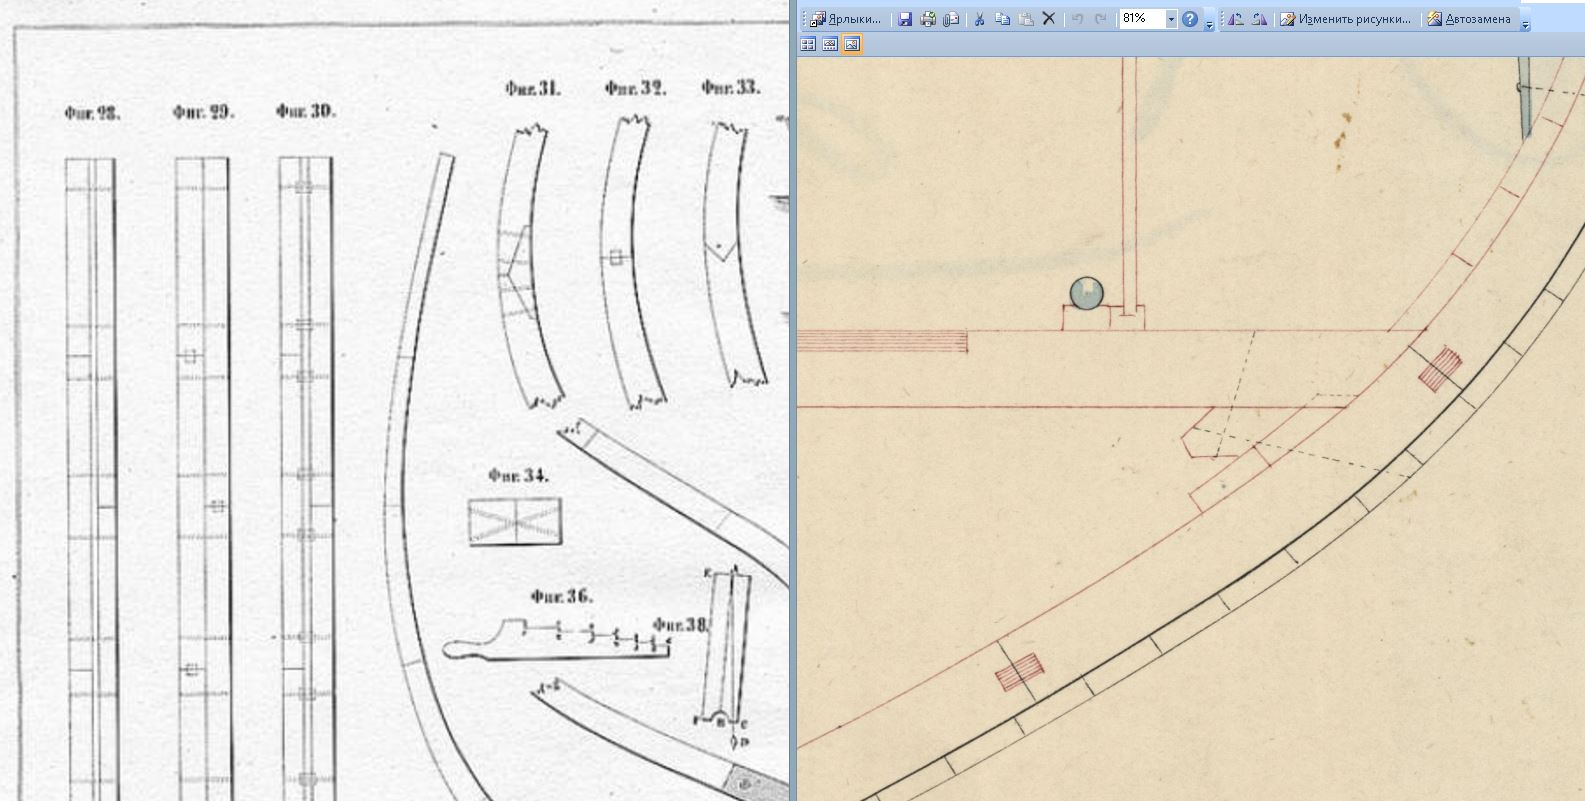Open Help with the question mark icon
Viewport: 1585px width, 801px height.
[x=1190, y=19]
